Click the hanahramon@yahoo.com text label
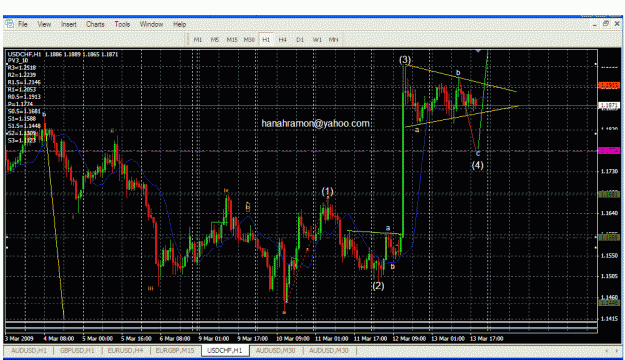 tap(315, 124)
